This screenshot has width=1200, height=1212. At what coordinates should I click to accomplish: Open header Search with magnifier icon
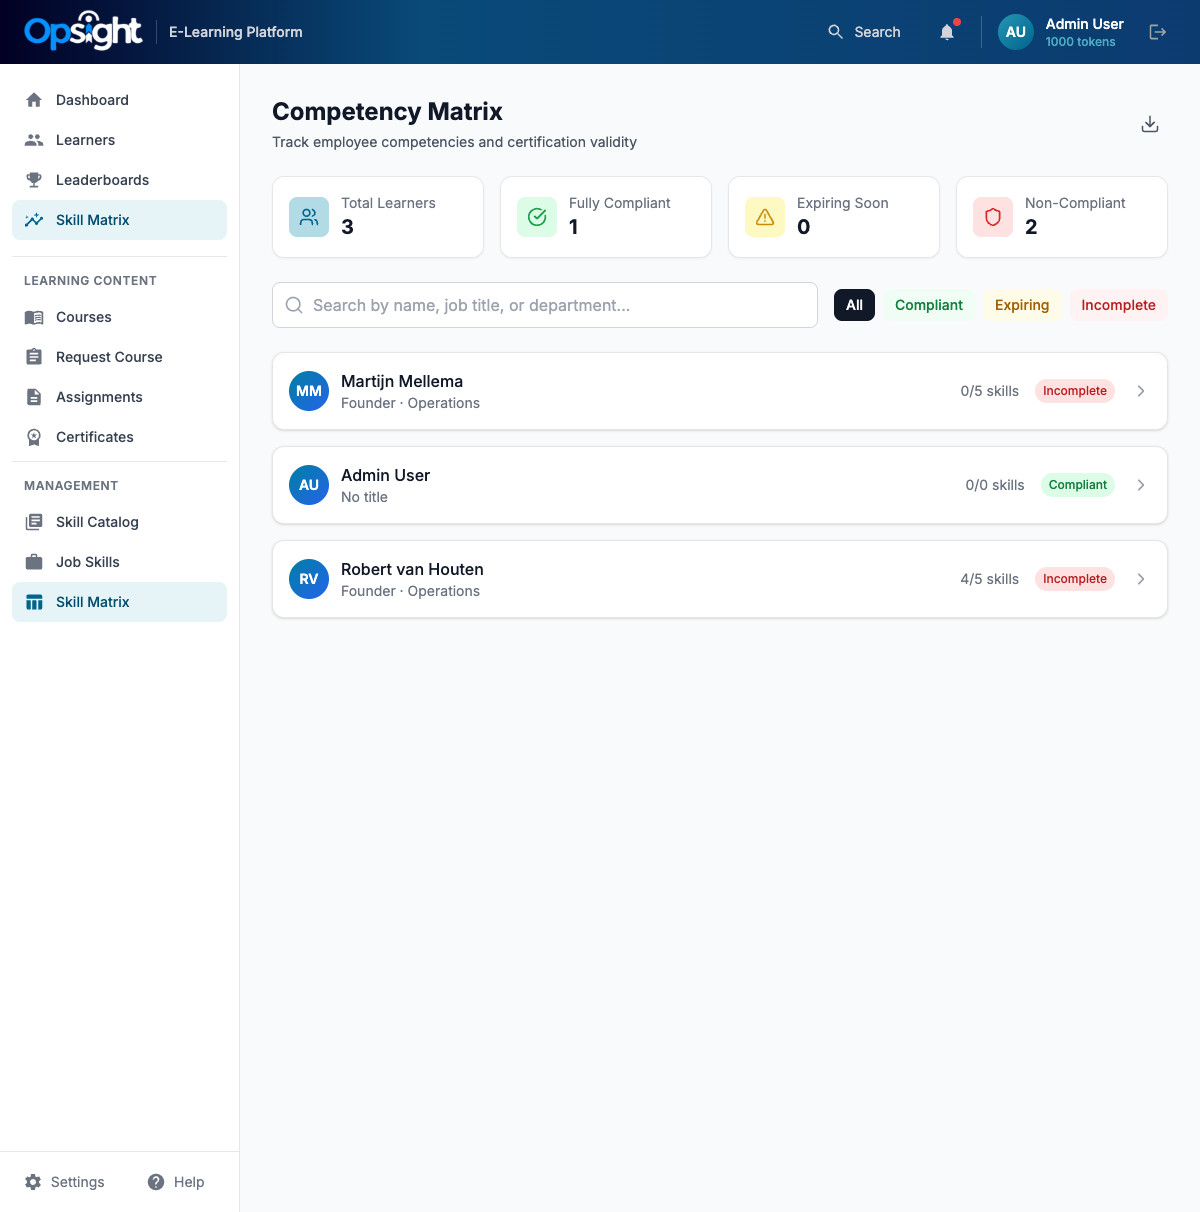[x=864, y=32]
